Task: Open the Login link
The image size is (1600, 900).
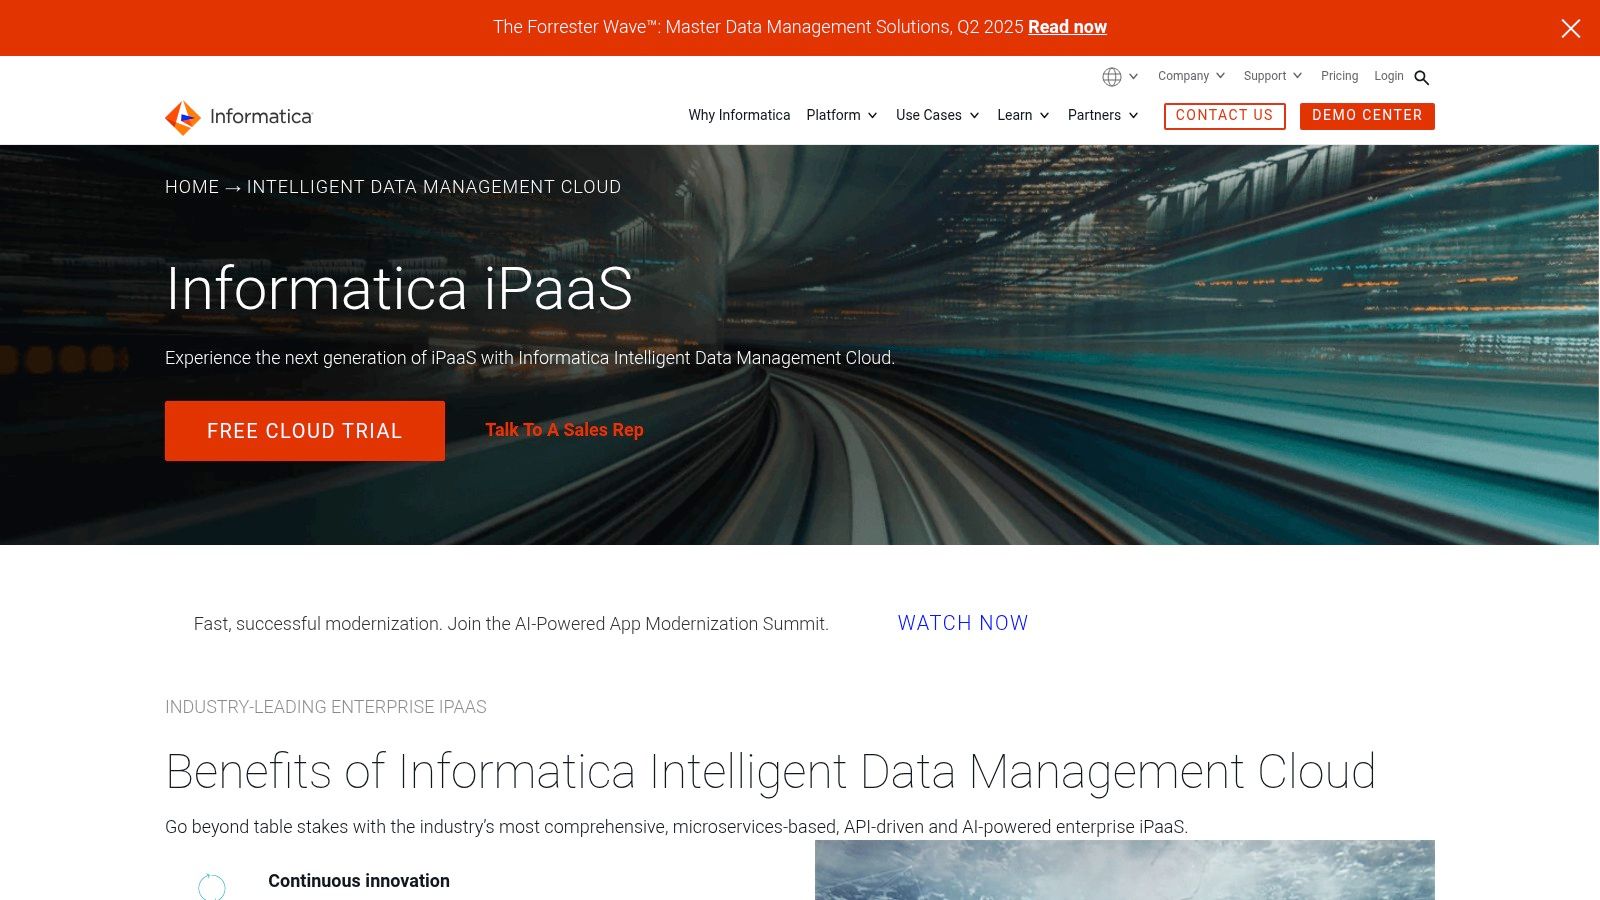Action: [1388, 76]
